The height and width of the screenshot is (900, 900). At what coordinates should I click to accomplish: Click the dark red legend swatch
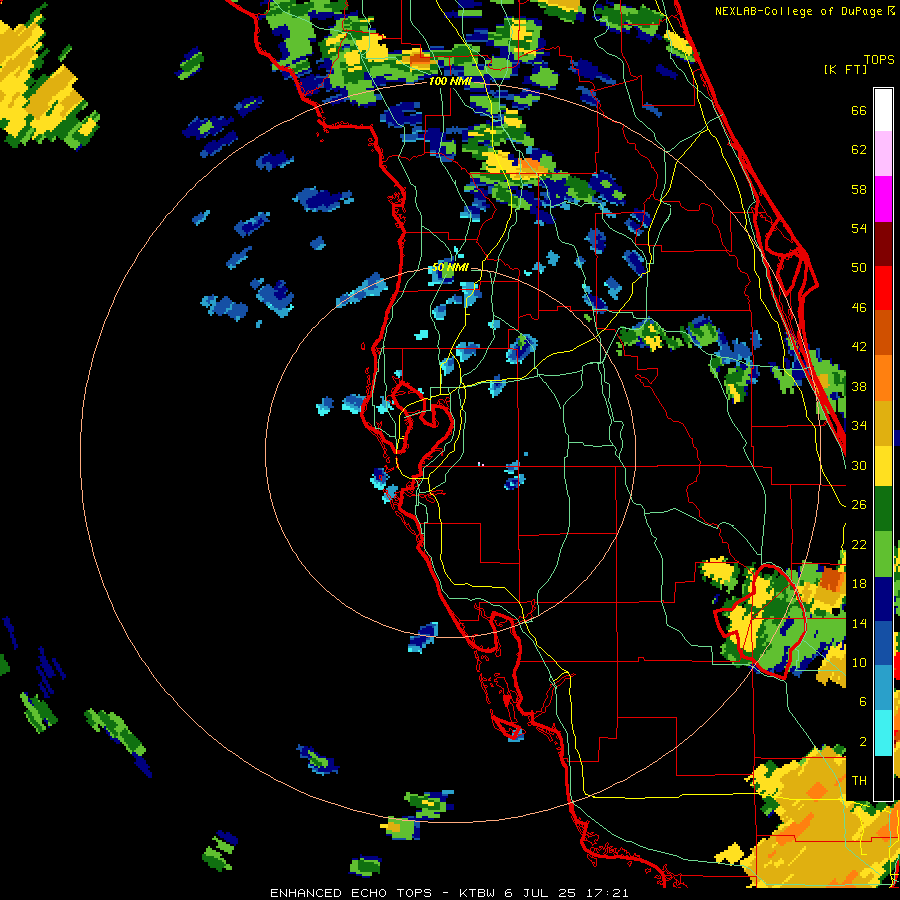883,243
